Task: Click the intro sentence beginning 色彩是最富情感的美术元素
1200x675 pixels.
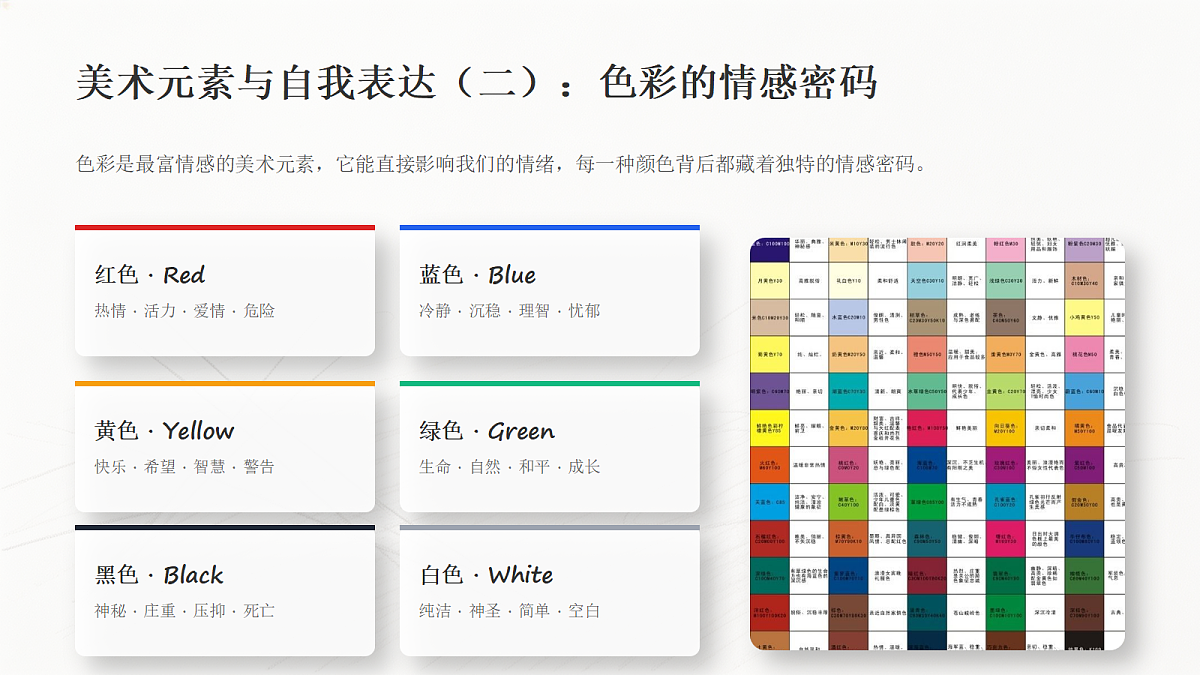Action: 502,163
